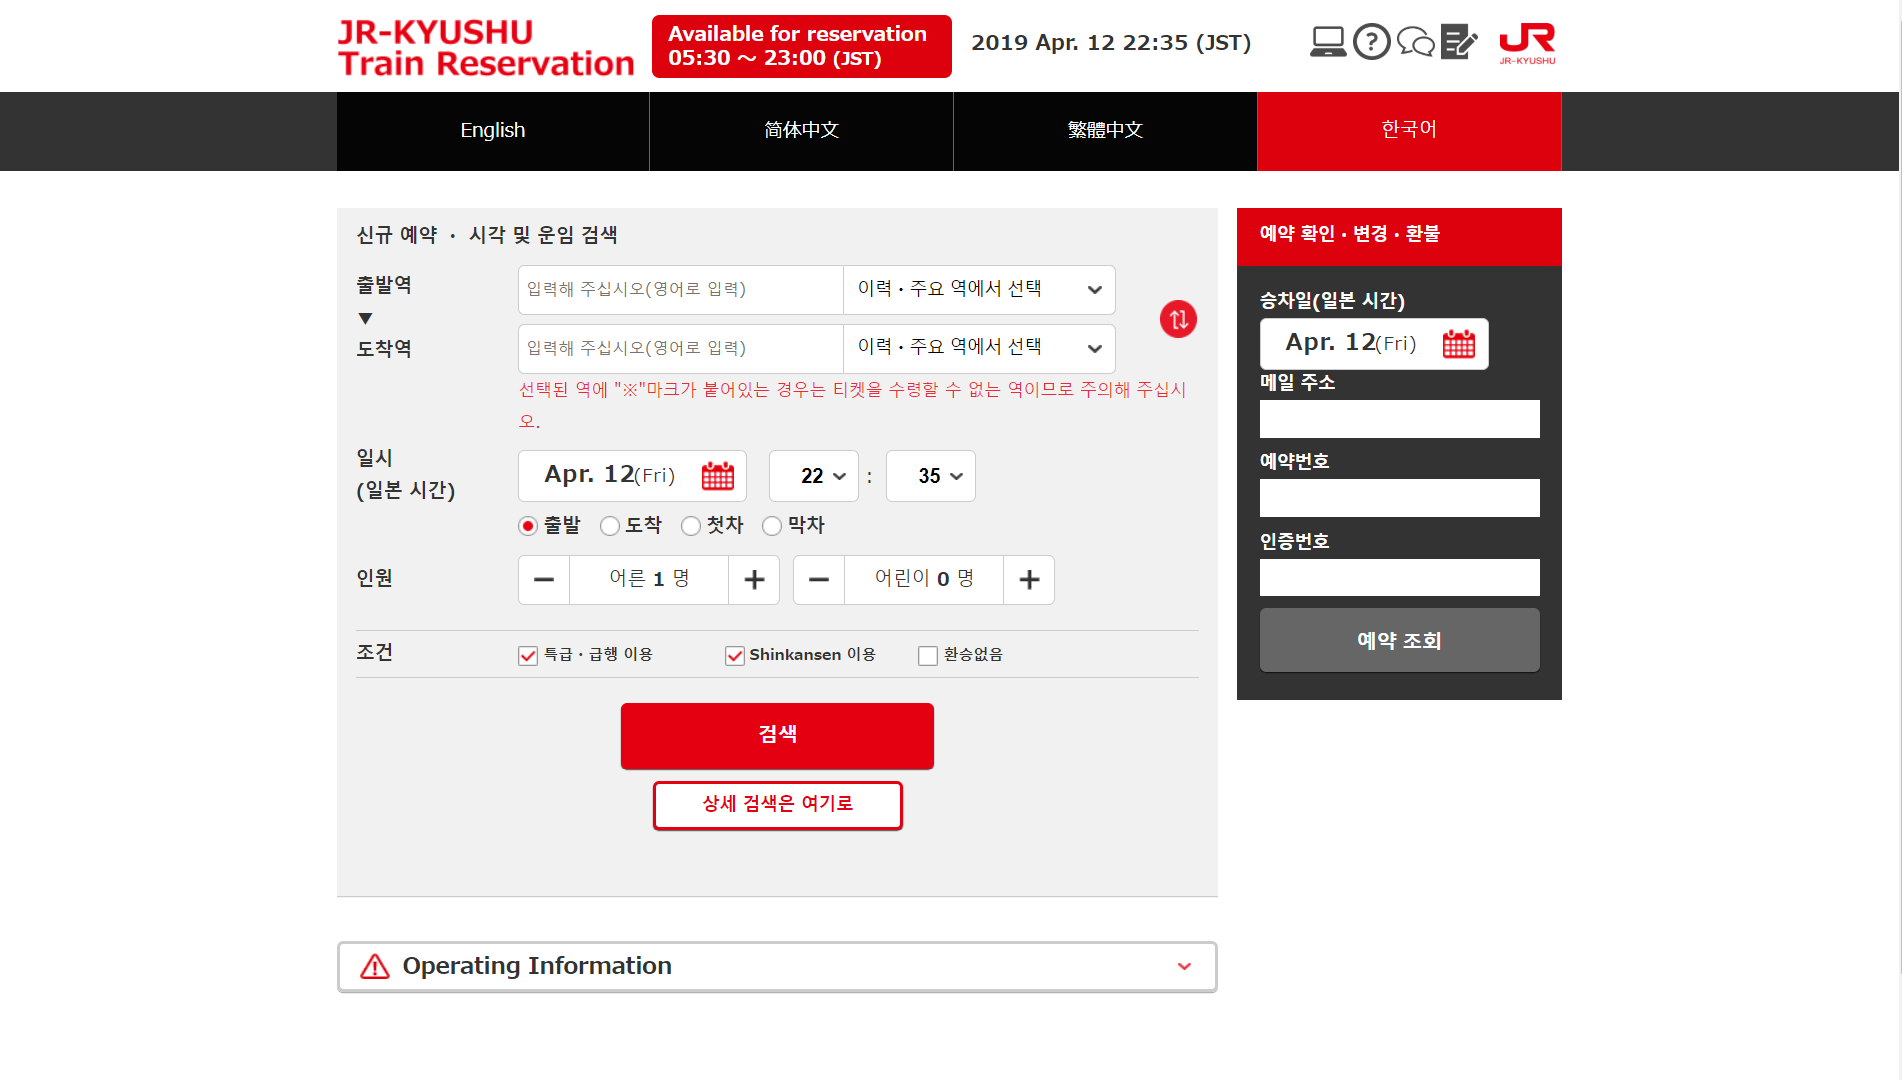Select the 도착 radio button
The height and width of the screenshot is (1080, 1902).
coord(610,526)
